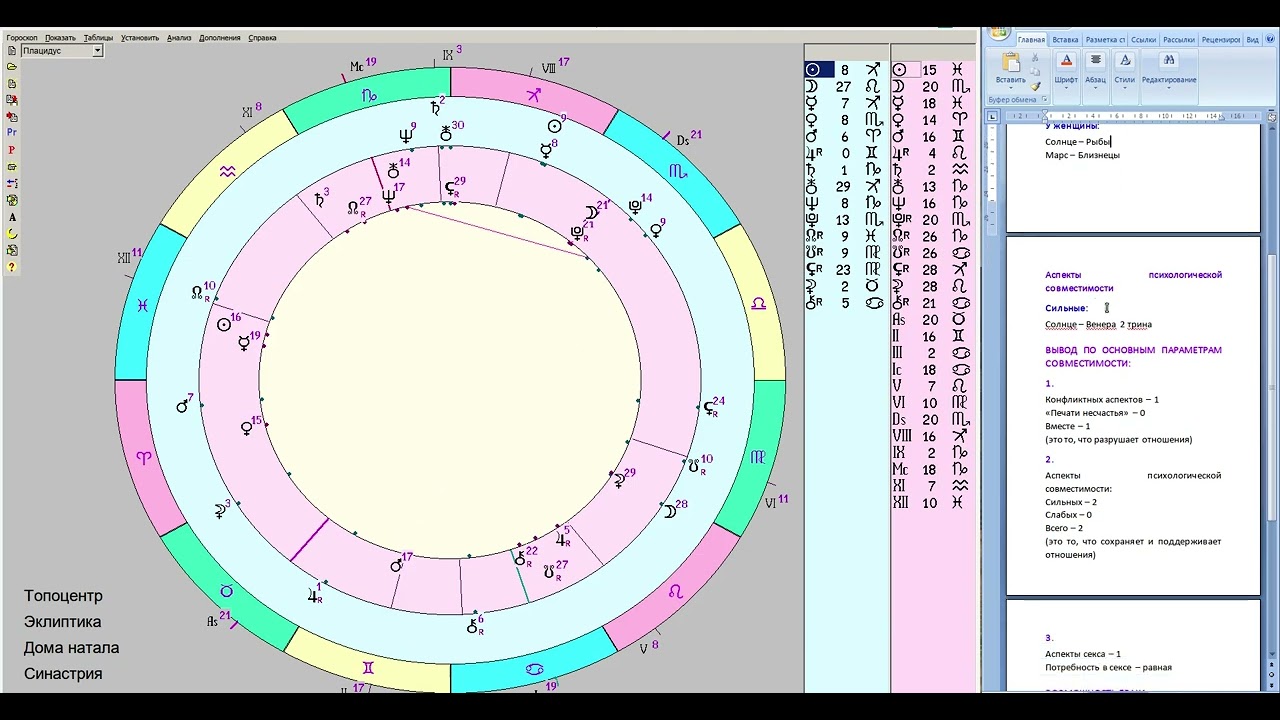Viewport: 1280px width, 720px height.
Task: Click 'Конфликтных аспектов – 1' line
Action: coord(1102,399)
